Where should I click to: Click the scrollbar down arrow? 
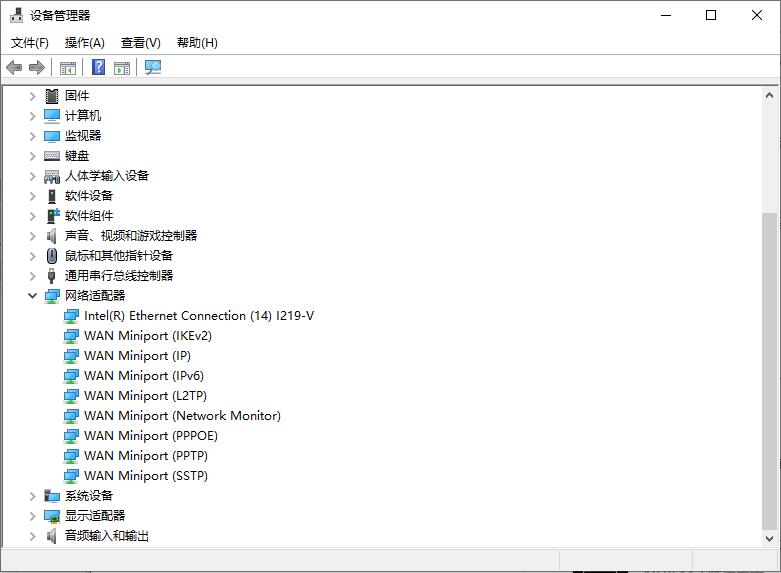click(x=770, y=539)
